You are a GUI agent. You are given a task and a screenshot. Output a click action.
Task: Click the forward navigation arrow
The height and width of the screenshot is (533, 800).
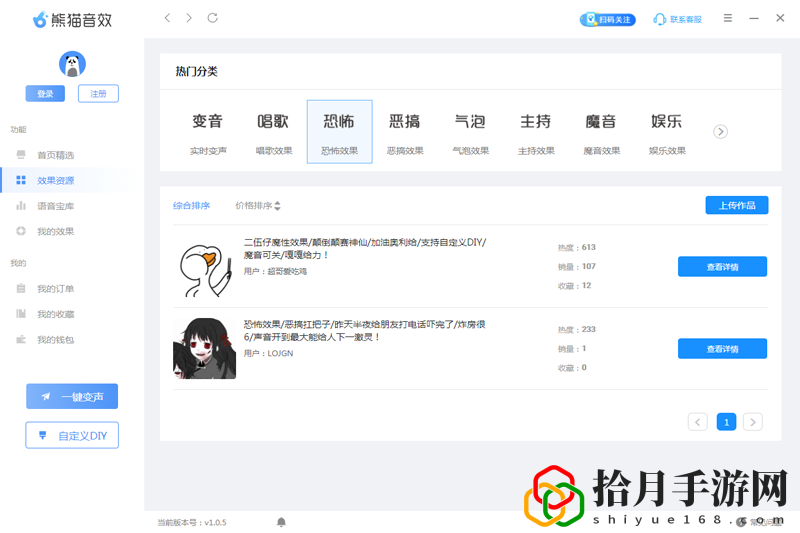[189, 18]
